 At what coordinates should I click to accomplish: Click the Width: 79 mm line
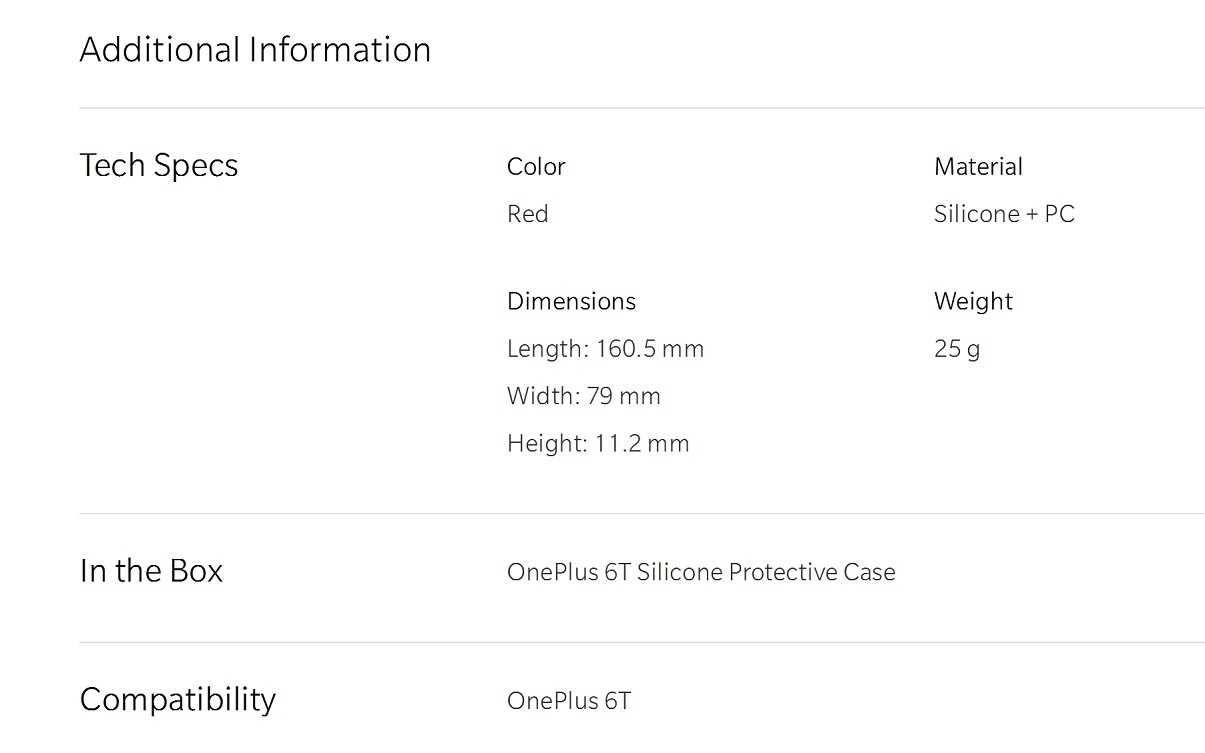pyautogui.click(x=583, y=395)
